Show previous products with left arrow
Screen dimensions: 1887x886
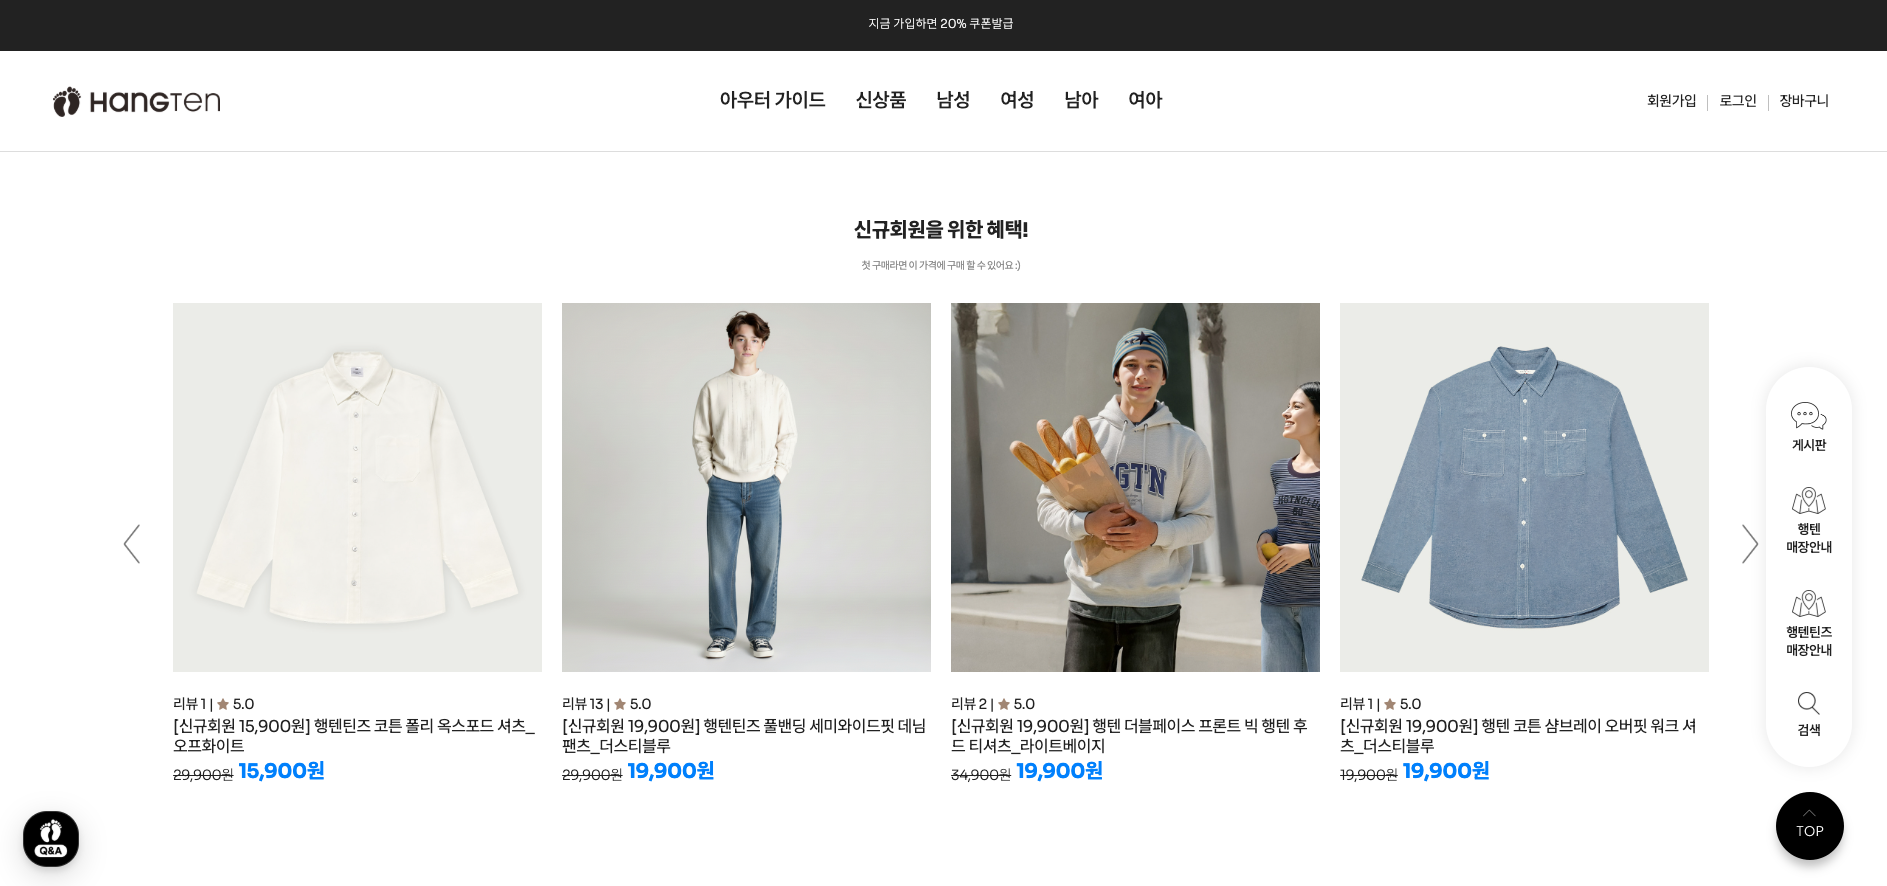tap(132, 544)
